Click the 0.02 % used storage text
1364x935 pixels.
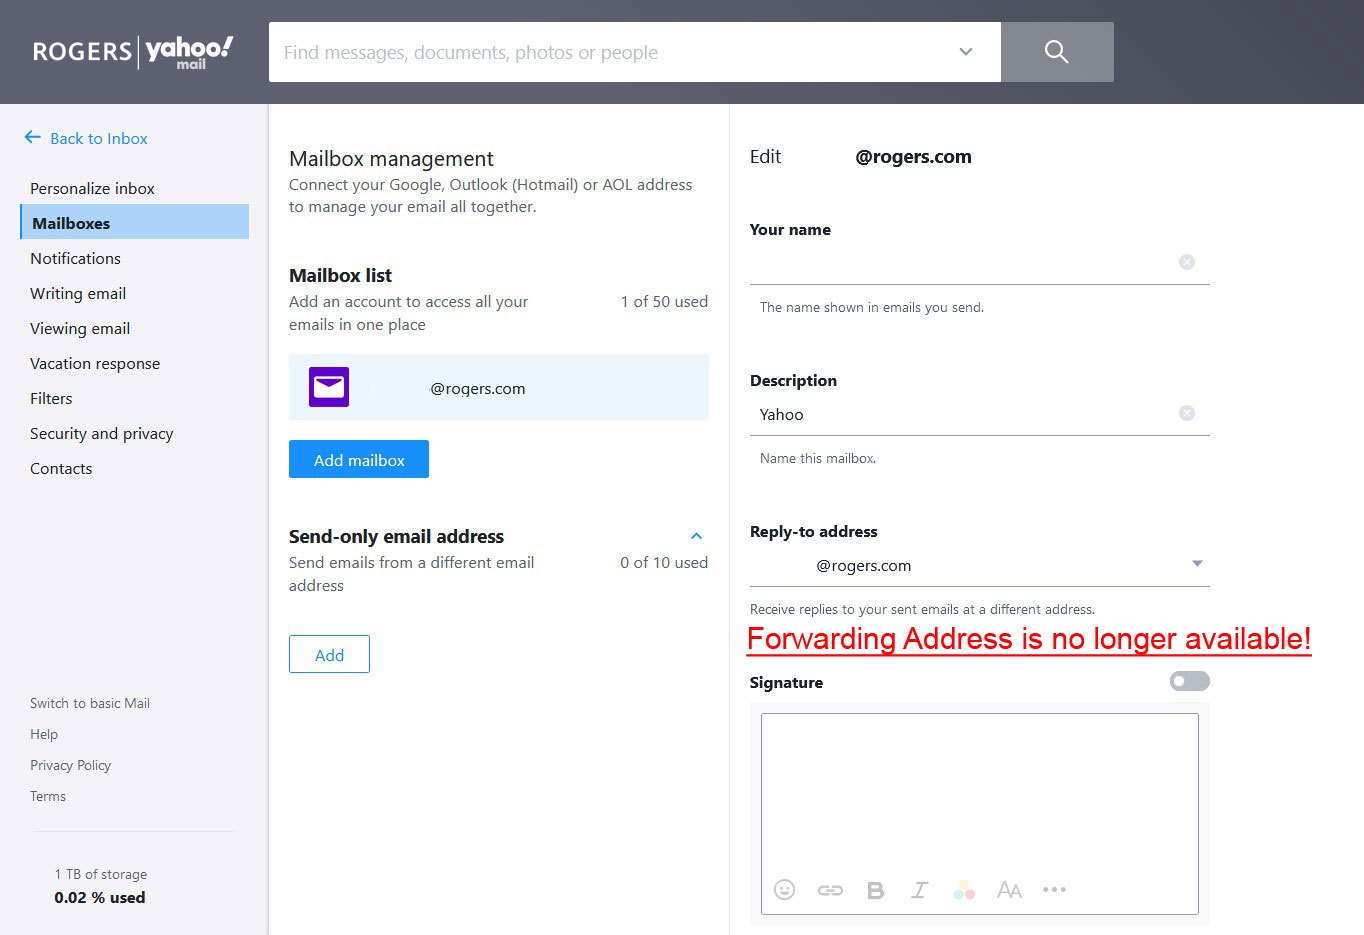tap(100, 898)
